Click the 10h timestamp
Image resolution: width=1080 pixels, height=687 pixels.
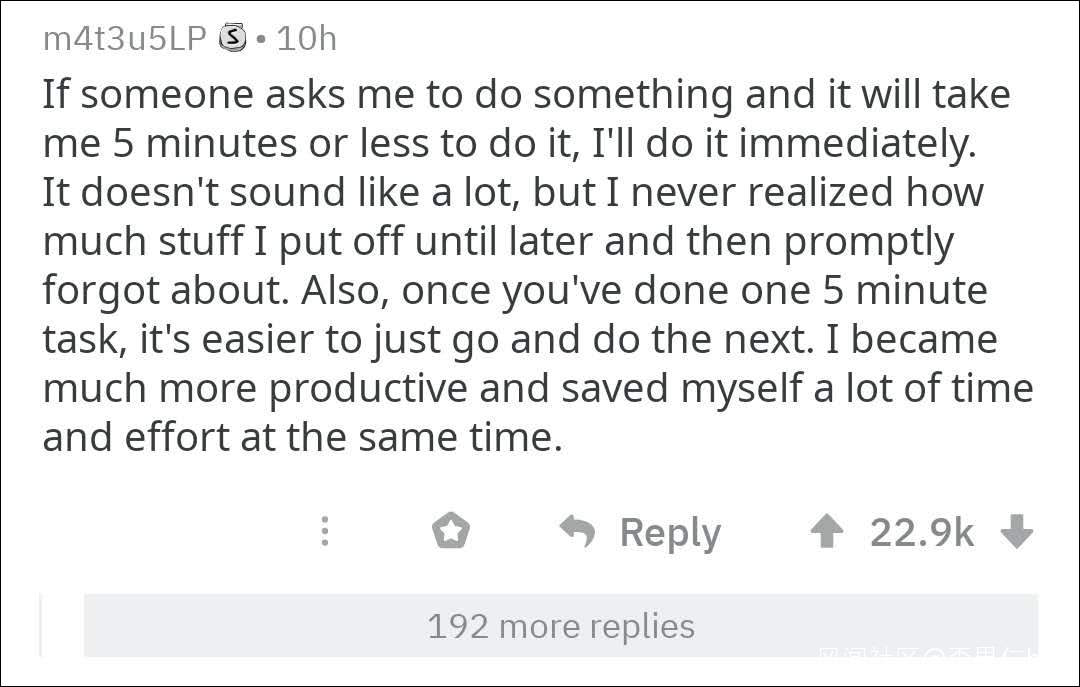coord(306,39)
